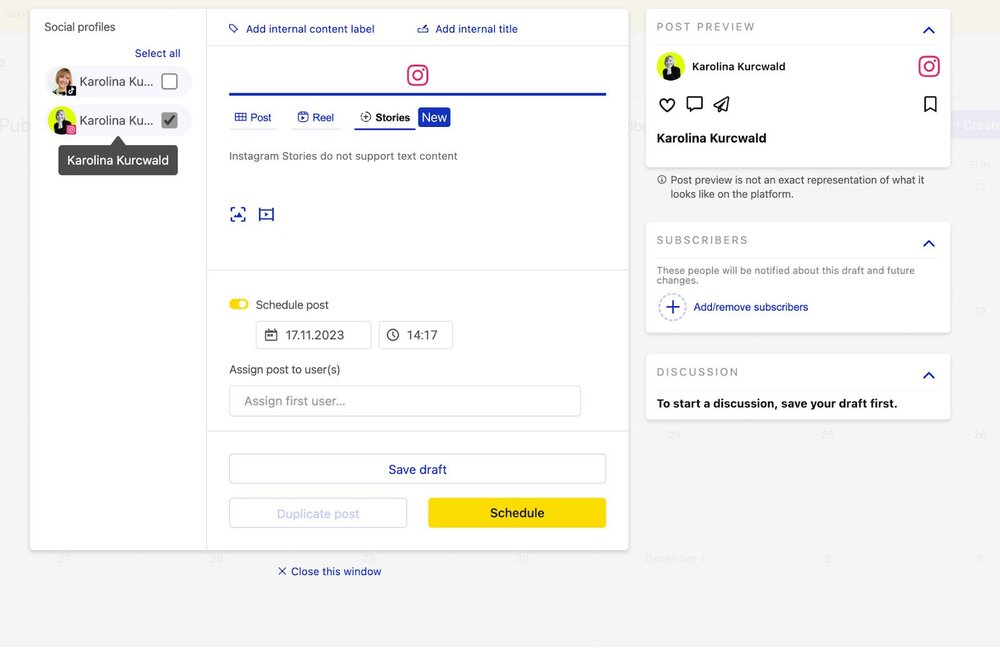
Task: Click the yellow Schedule button
Action: (517, 513)
